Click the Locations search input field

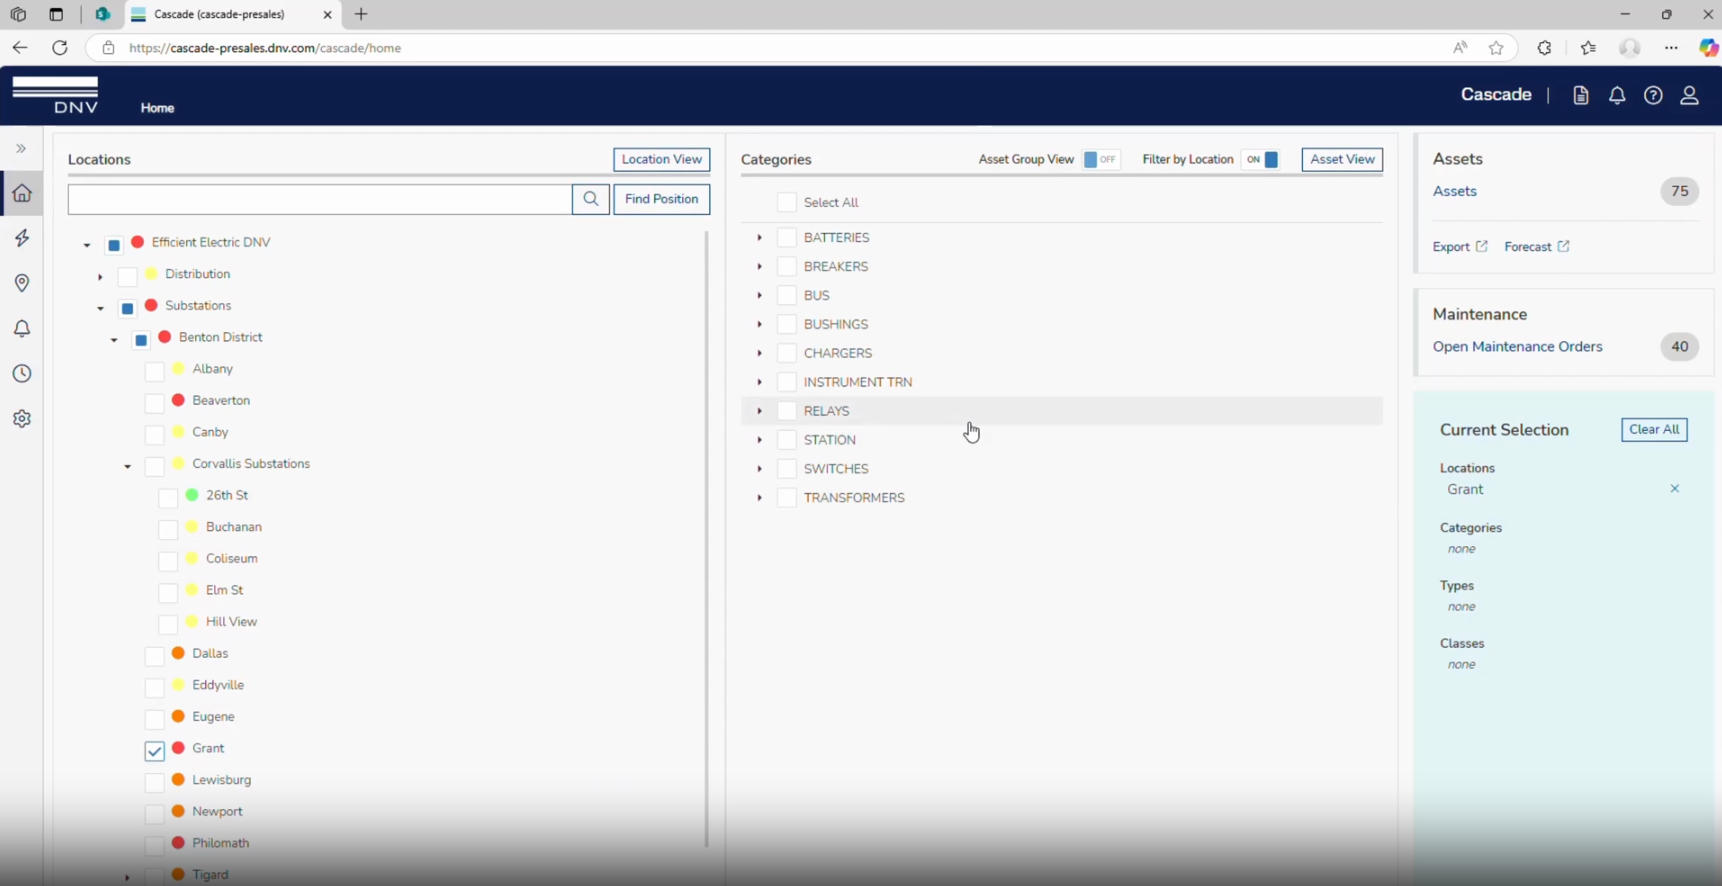pos(320,199)
